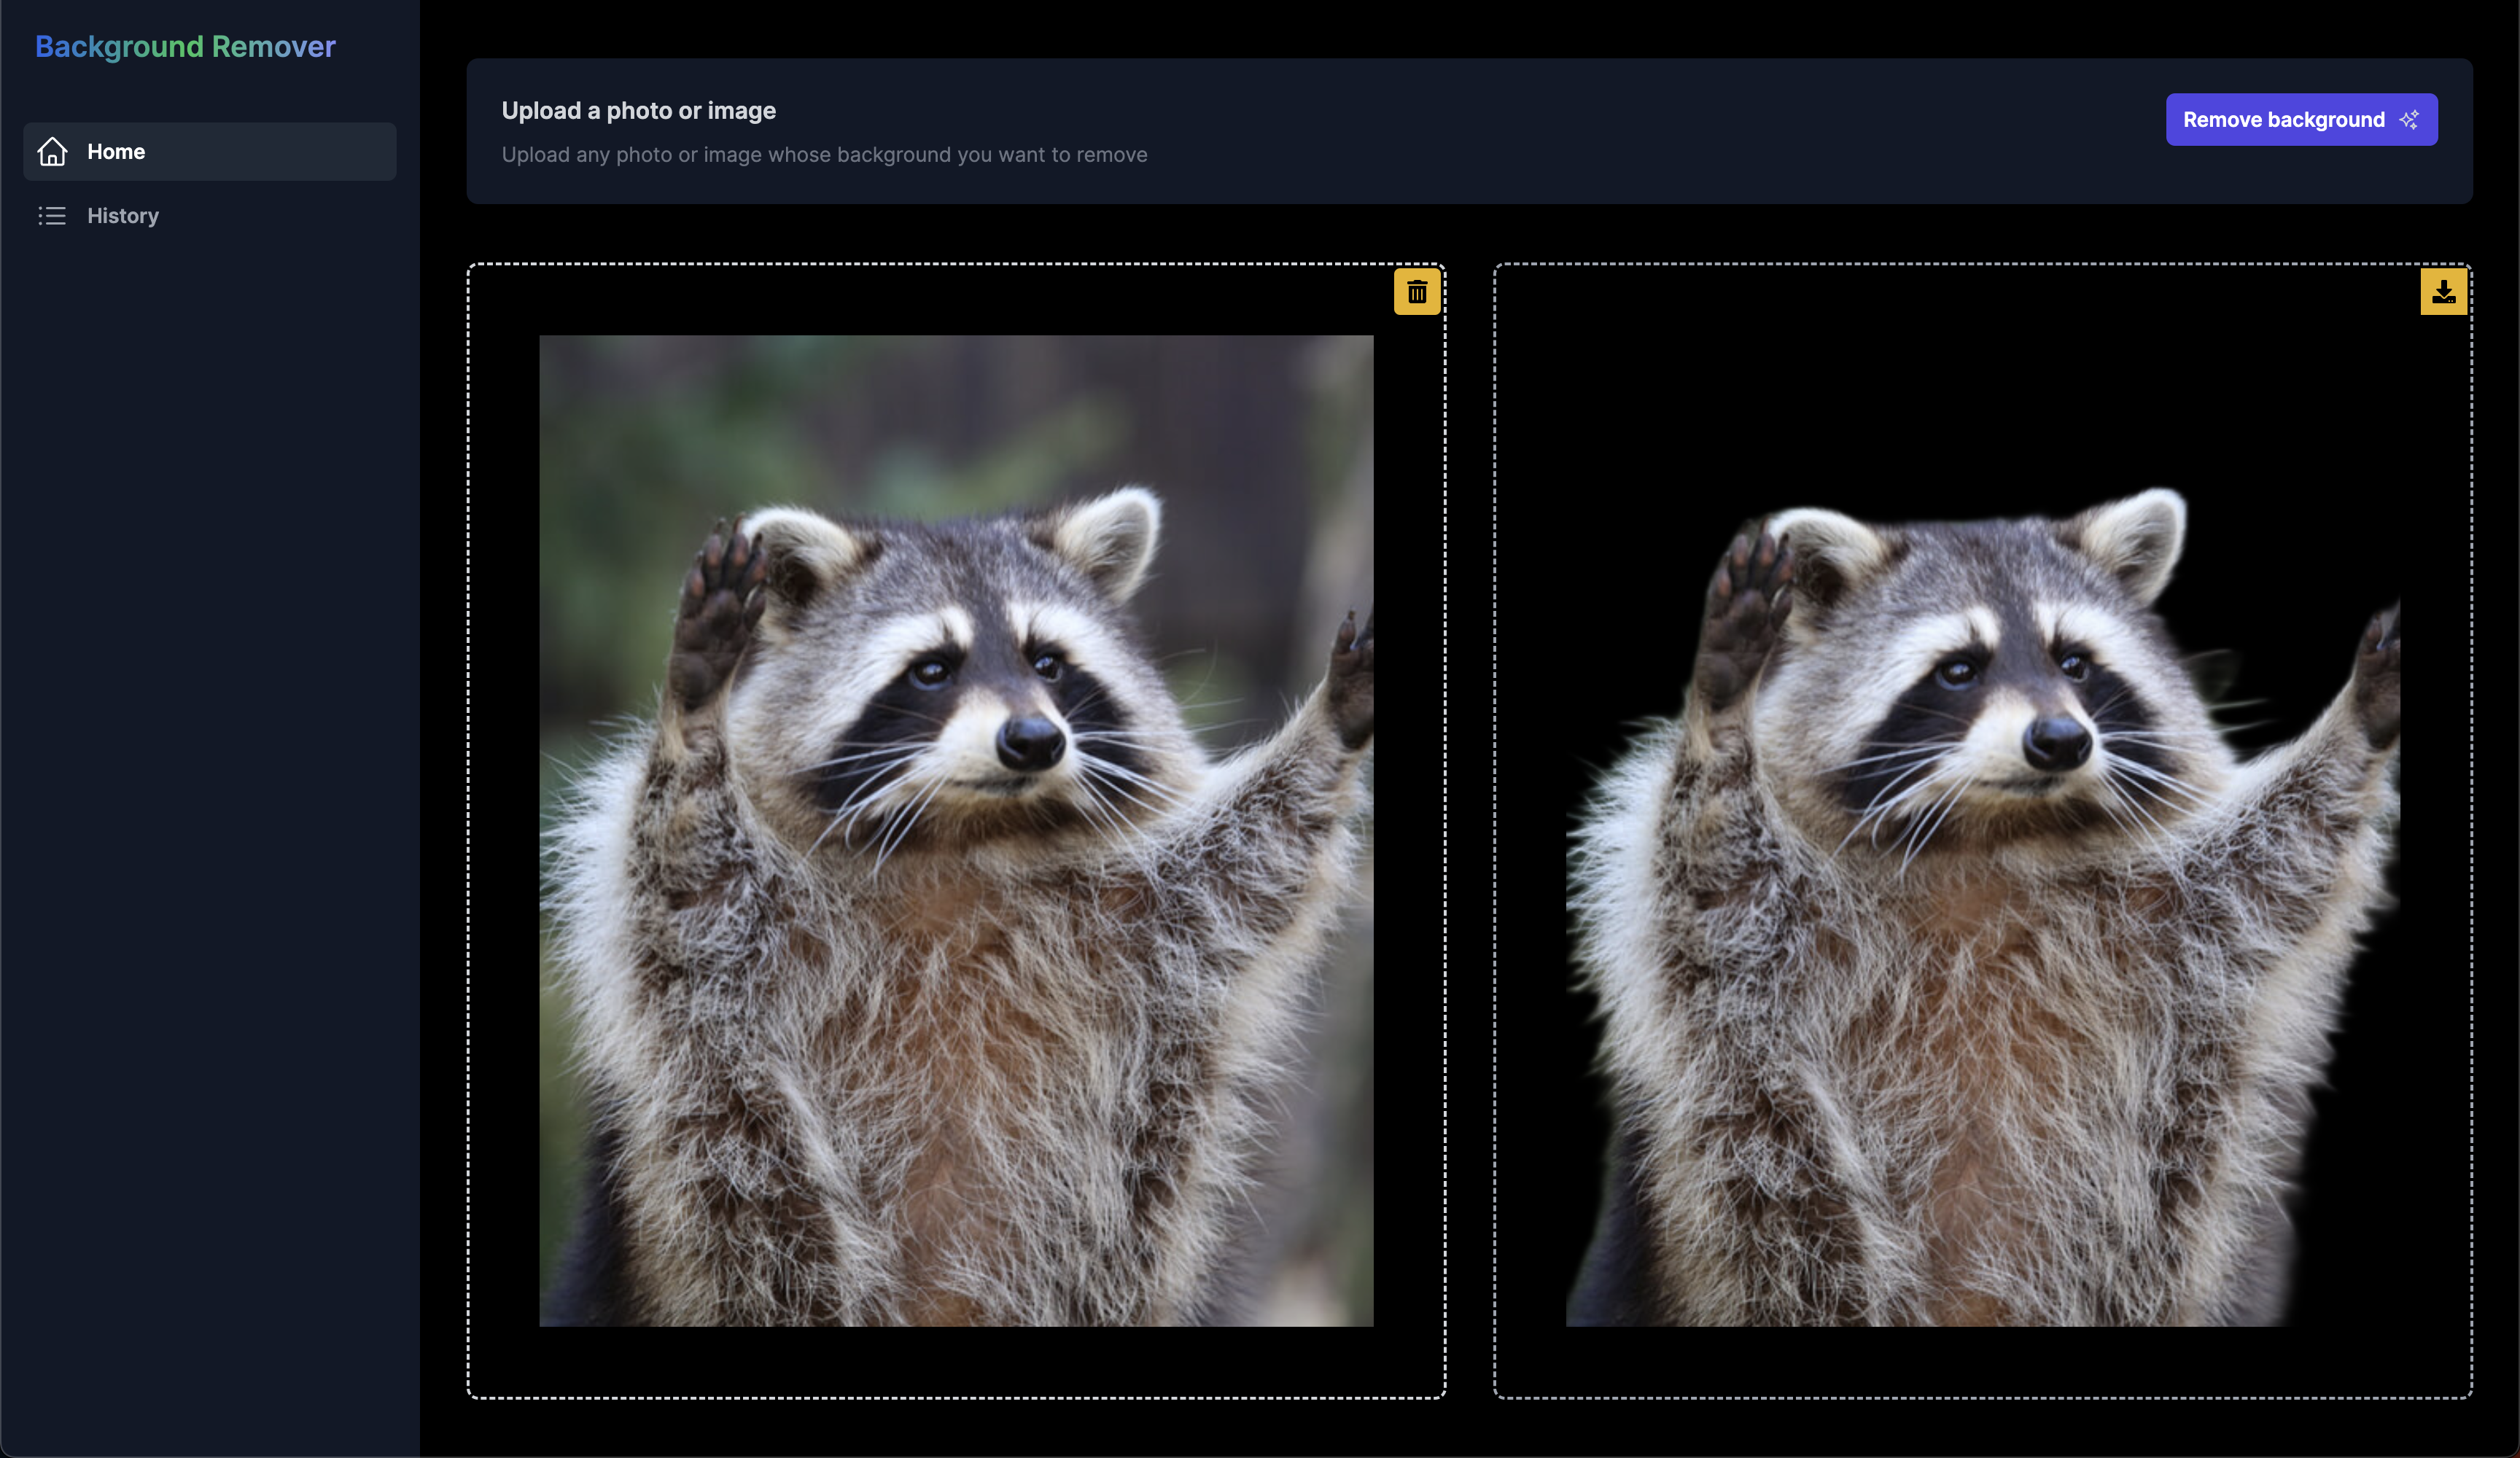Go to the History sidebar item
This screenshot has width=2520, height=1458.
coord(122,216)
